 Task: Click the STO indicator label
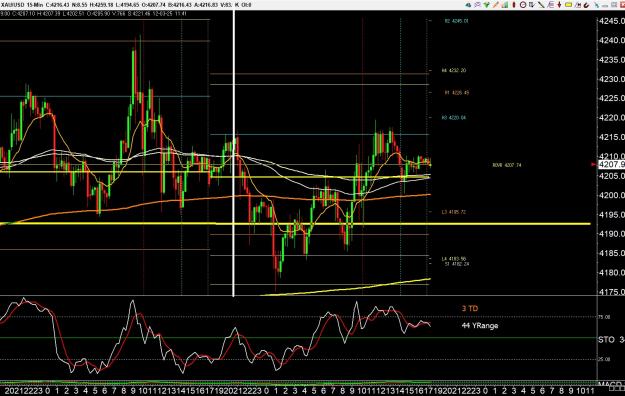pyautogui.click(x=606, y=340)
